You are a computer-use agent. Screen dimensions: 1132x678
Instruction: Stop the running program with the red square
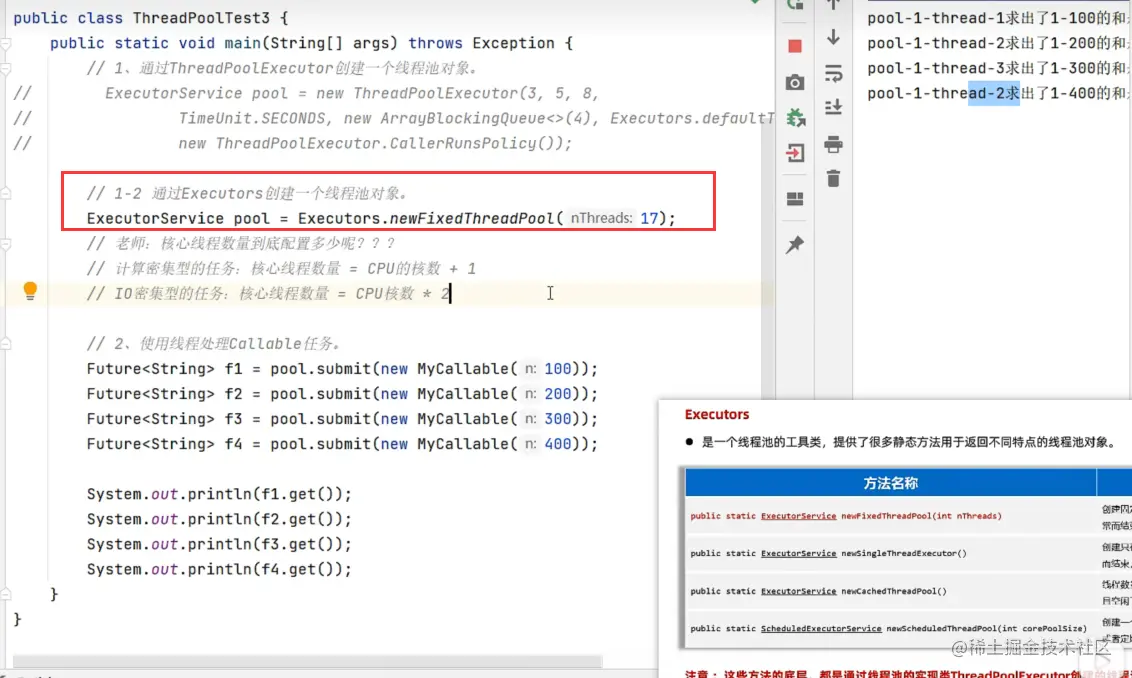tap(795, 46)
